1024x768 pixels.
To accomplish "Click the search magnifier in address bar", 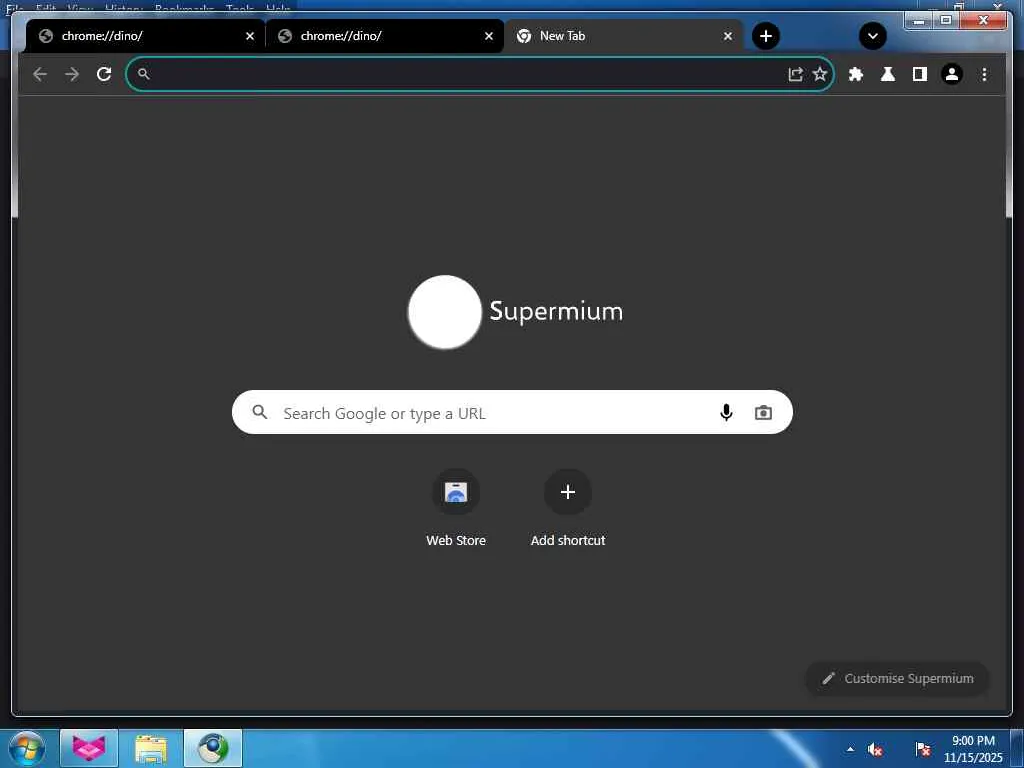I will (144, 74).
